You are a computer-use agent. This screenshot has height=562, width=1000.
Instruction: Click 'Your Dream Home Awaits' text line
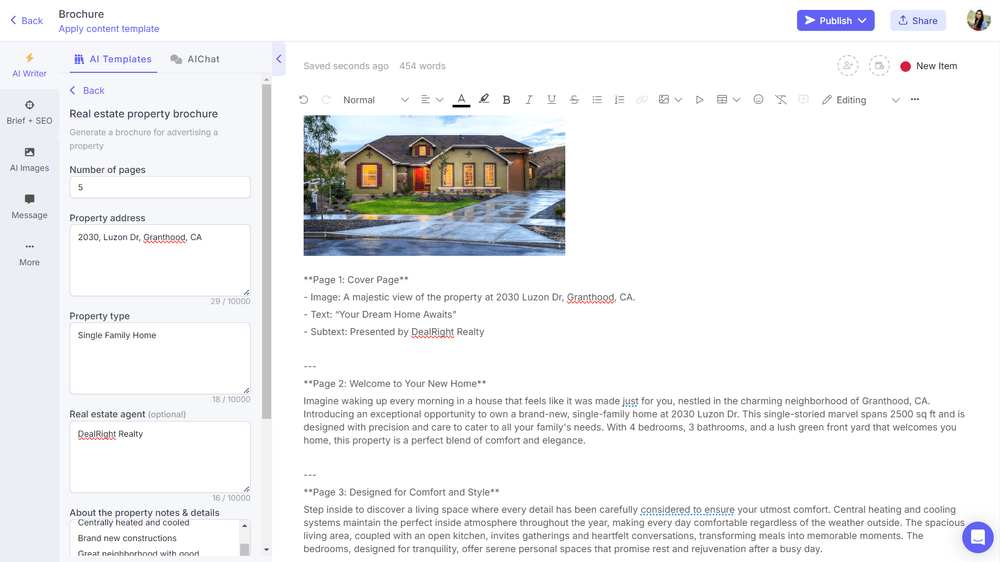tap(380, 314)
